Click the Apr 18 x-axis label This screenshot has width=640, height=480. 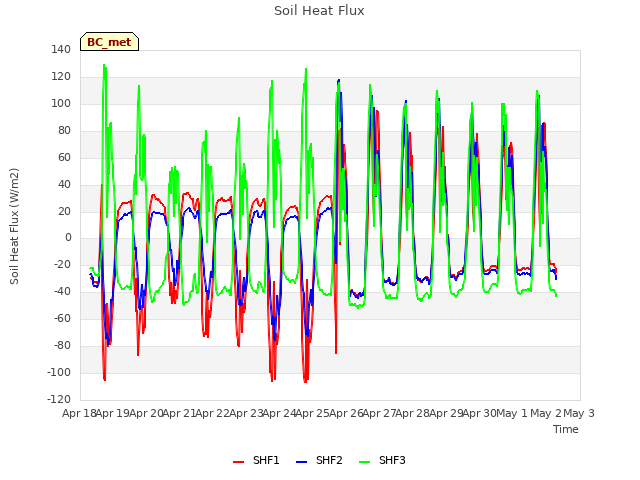coord(79,413)
